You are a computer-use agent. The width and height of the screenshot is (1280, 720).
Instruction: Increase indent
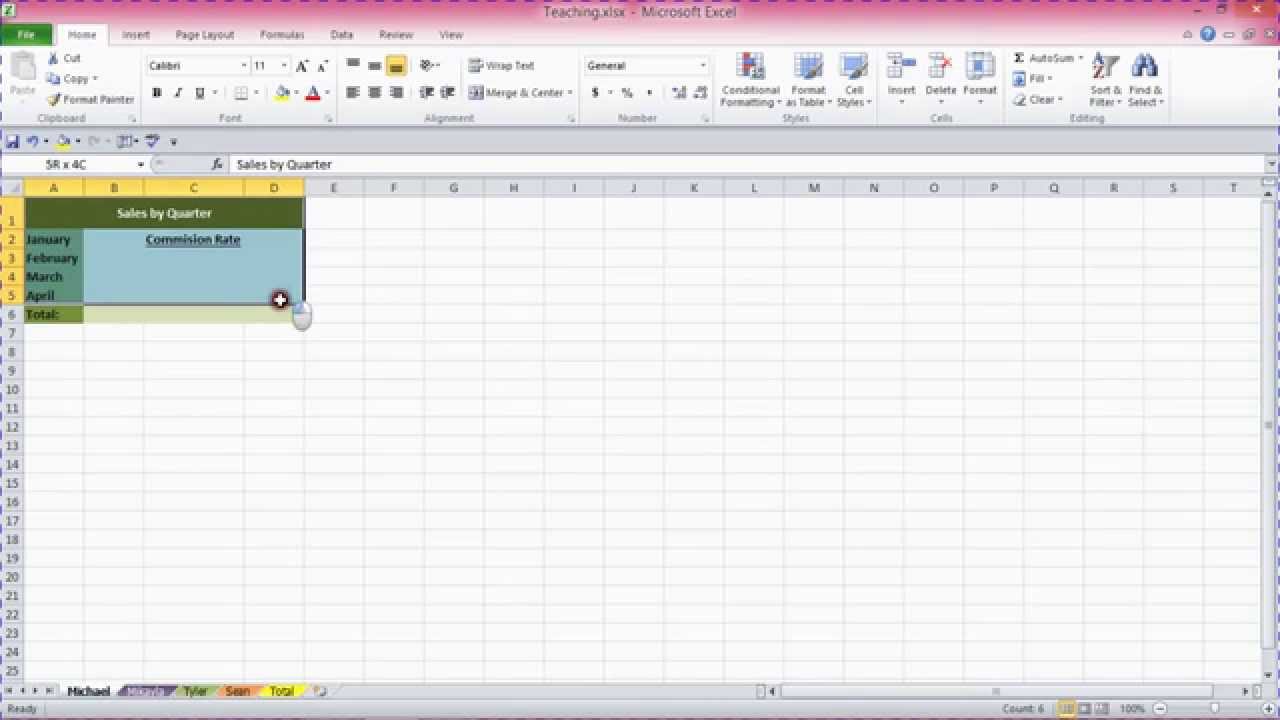tap(447, 92)
